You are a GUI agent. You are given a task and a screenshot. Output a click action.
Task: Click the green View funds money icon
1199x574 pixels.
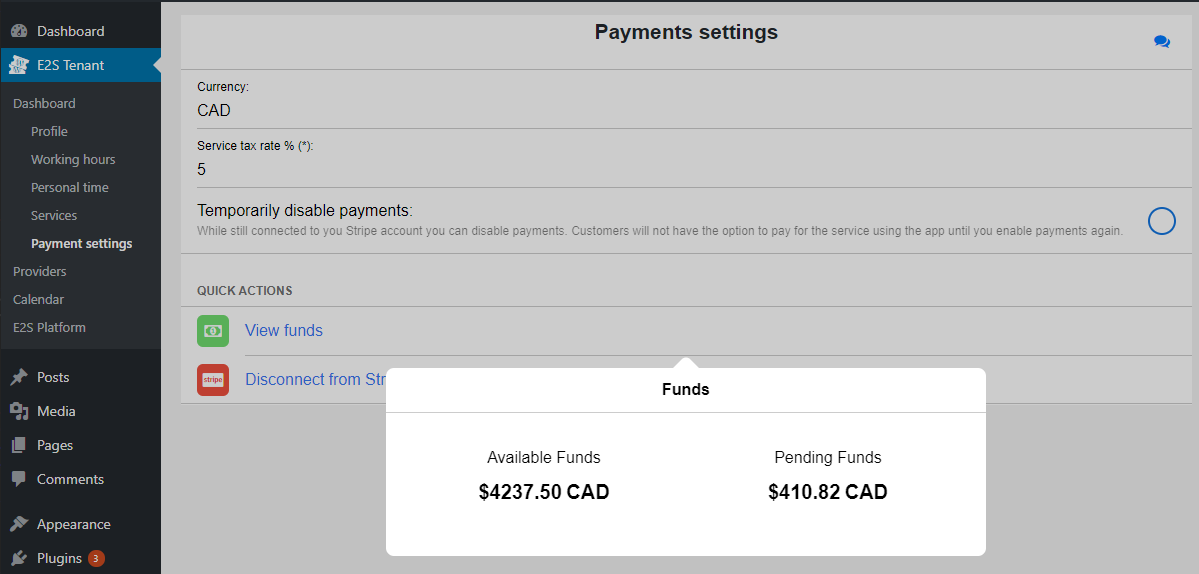pos(213,331)
